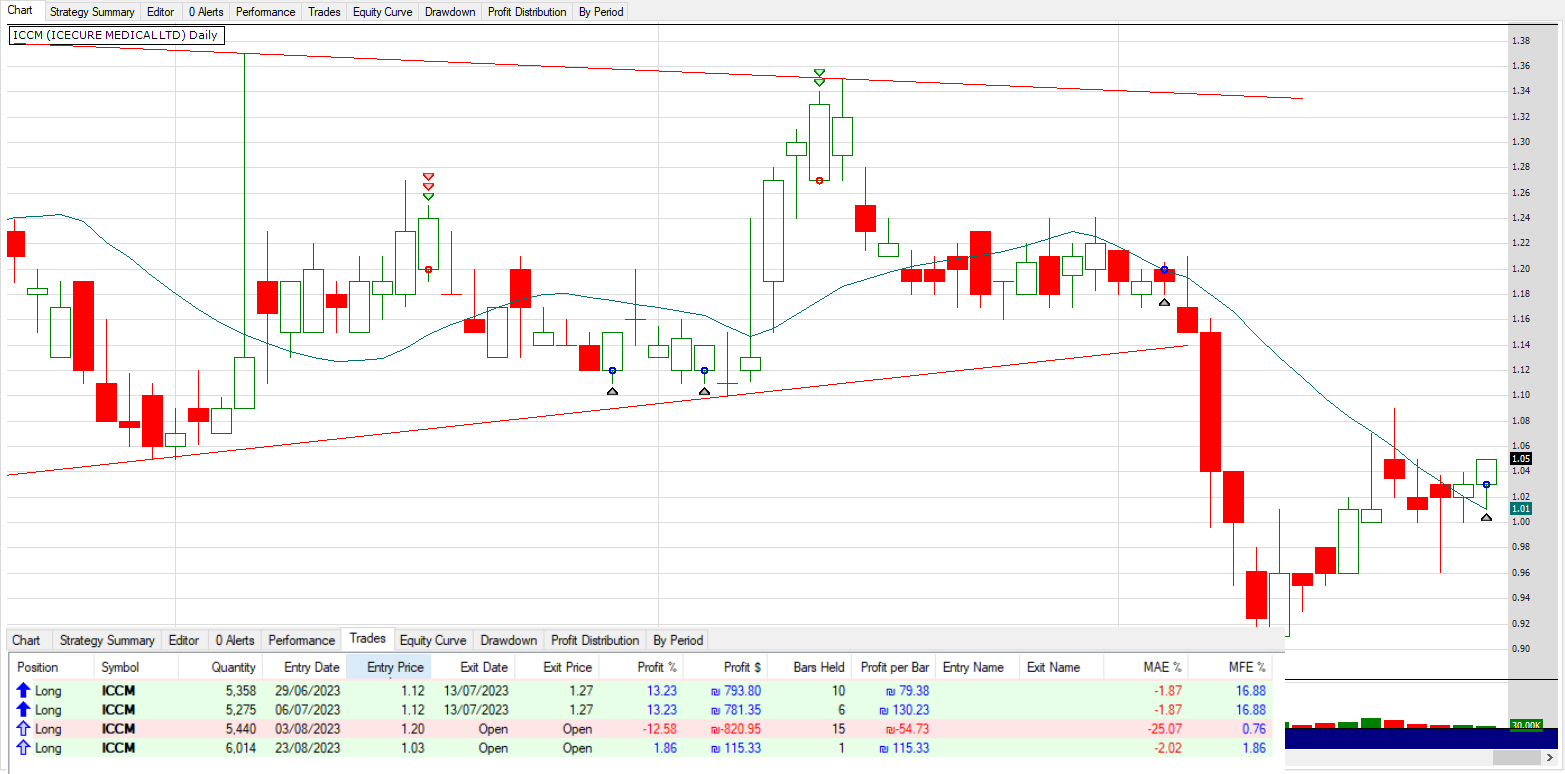This screenshot has height=774, width=1565.
Task: Switch to Chart tab in the lower tab bar
Action: tap(26, 640)
